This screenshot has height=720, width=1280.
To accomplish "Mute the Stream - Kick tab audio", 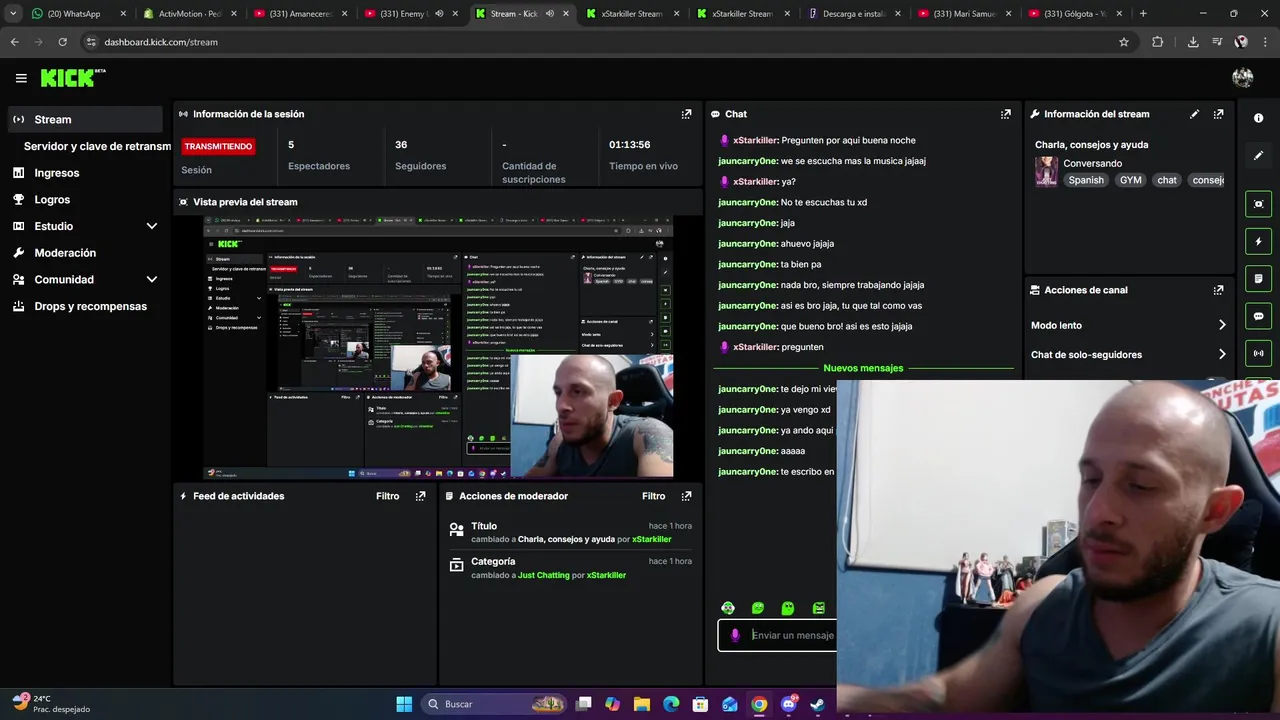I will coord(550,14).
